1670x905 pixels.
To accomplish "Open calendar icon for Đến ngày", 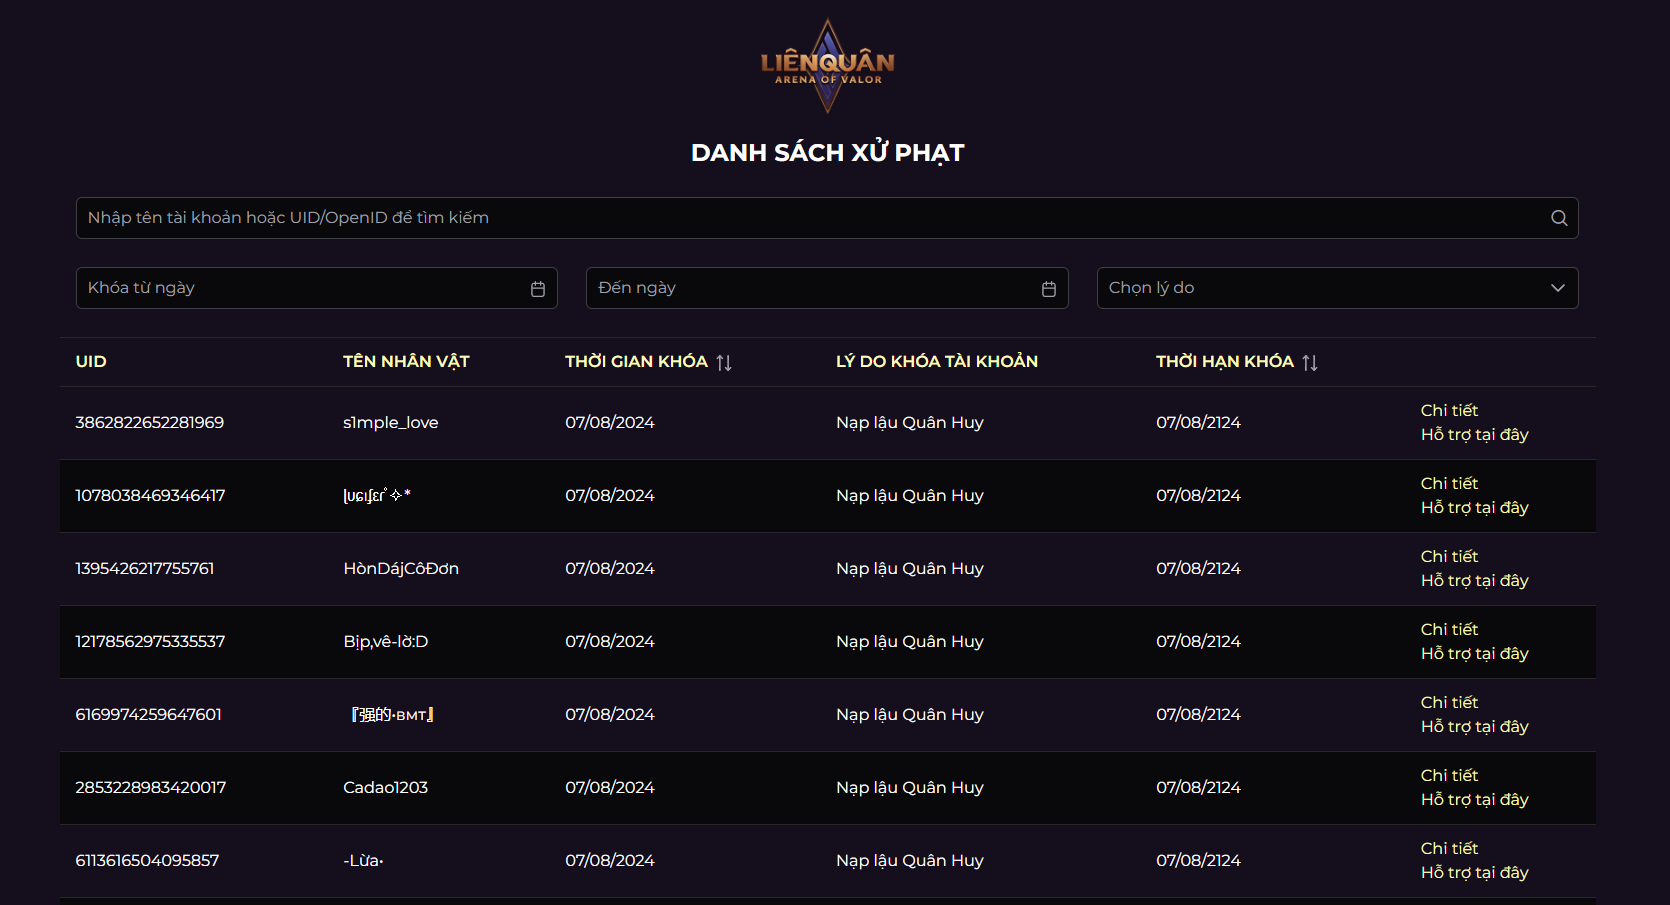I will pyautogui.click(x=1049, y=289).
